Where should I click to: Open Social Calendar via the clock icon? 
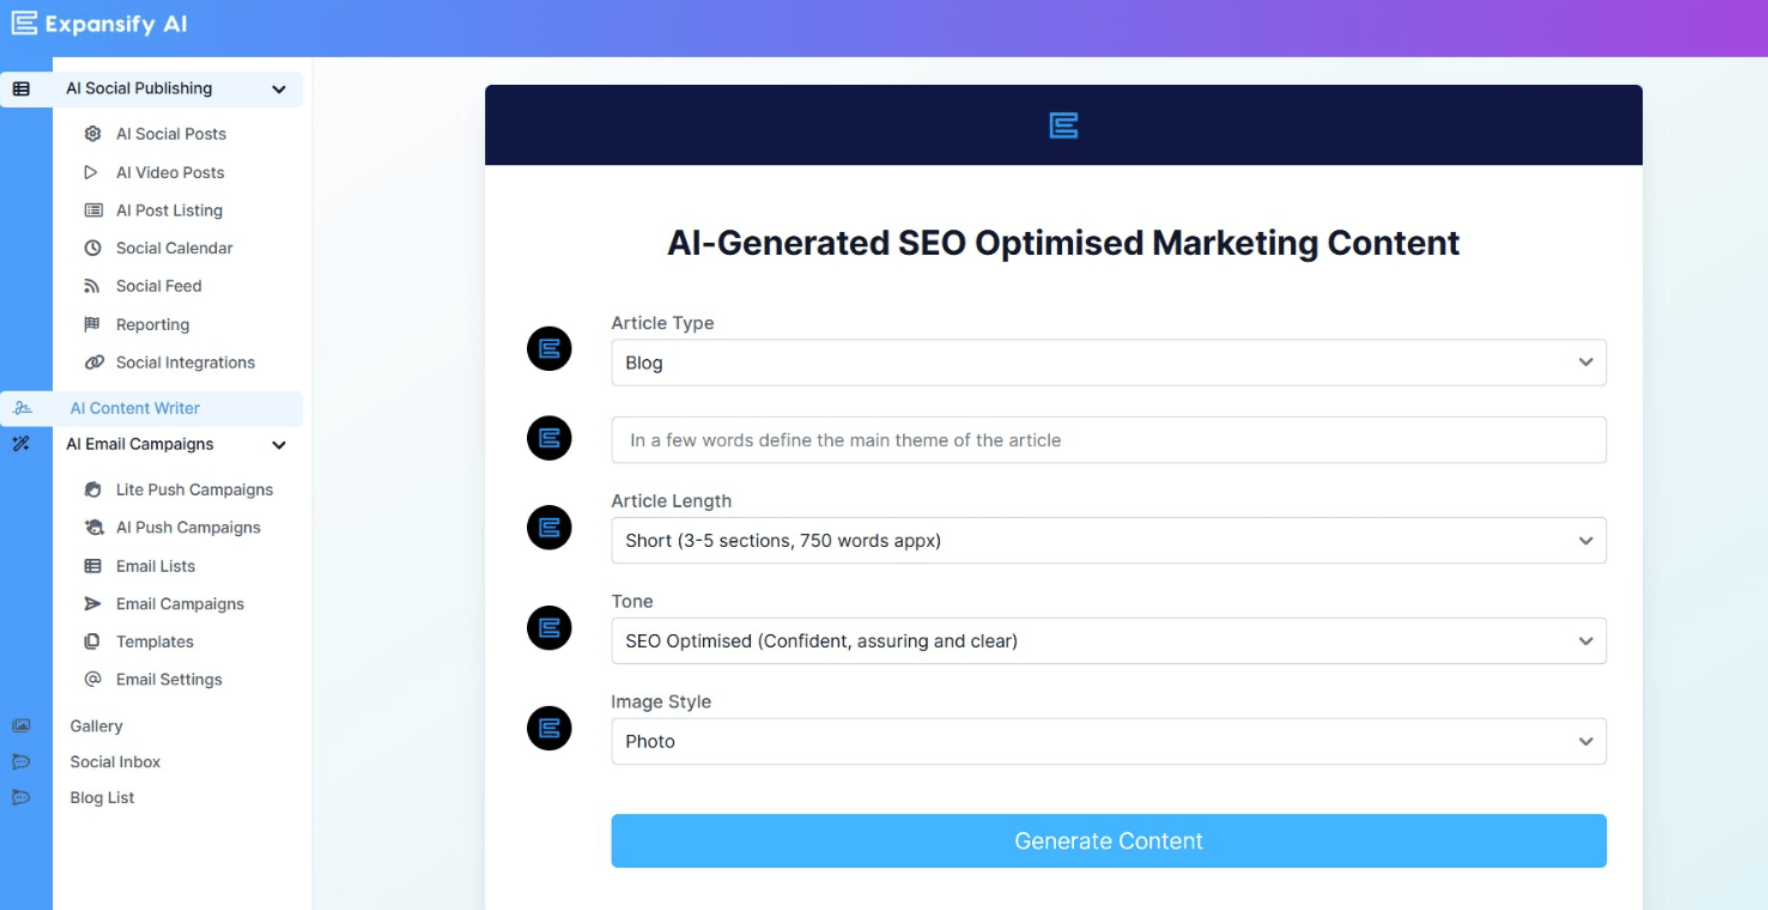[x=93, y=247]
